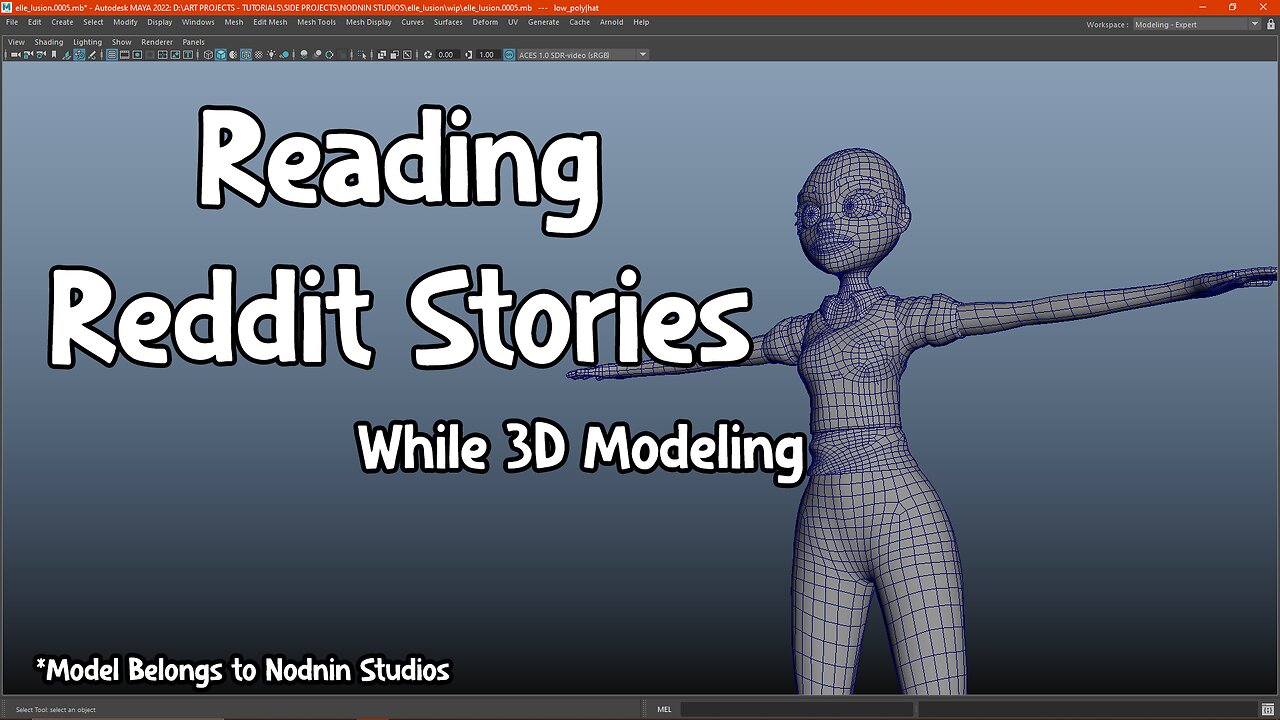This screenshot has width=1280, height=720.
Task: Click the Exposure reset icon
Action: [x=428, y=54]
